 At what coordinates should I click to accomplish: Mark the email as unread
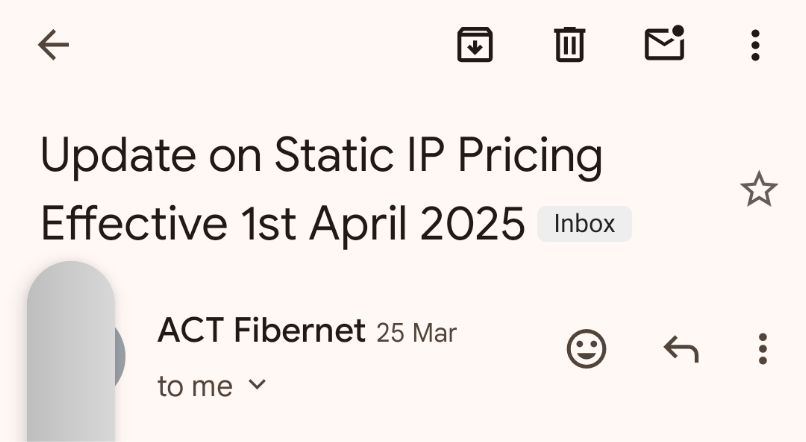click(x=664, y=45)
